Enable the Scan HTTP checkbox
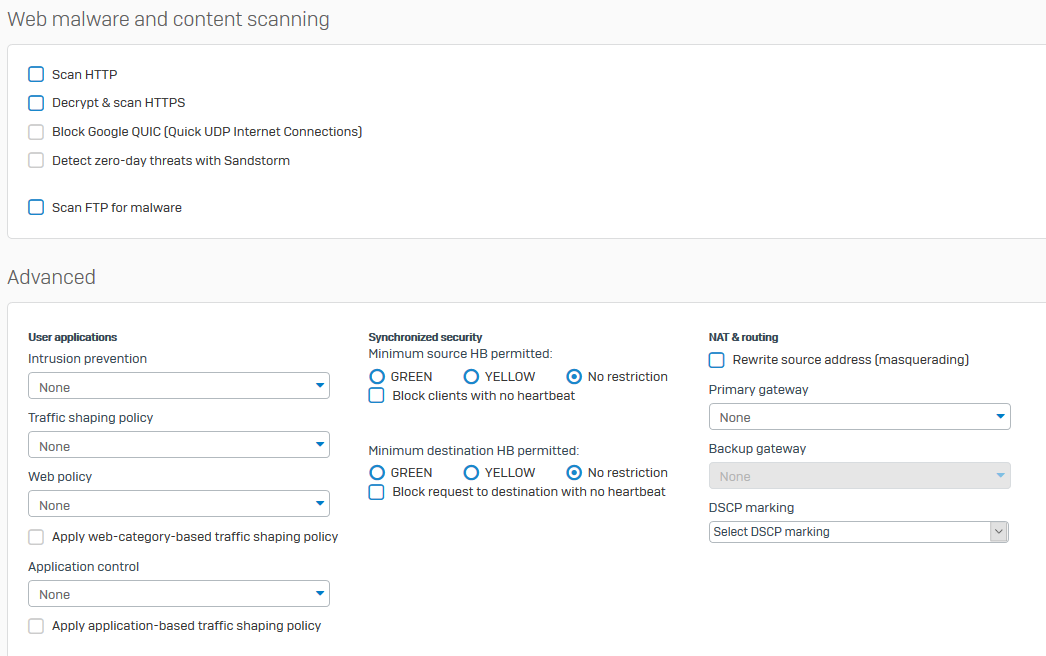The image size is (1046, 656). point(36,74)
